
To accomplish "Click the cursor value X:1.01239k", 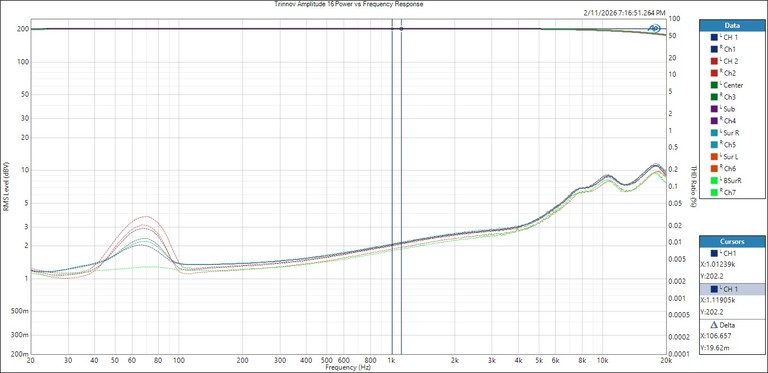I will tap(718, 264).
